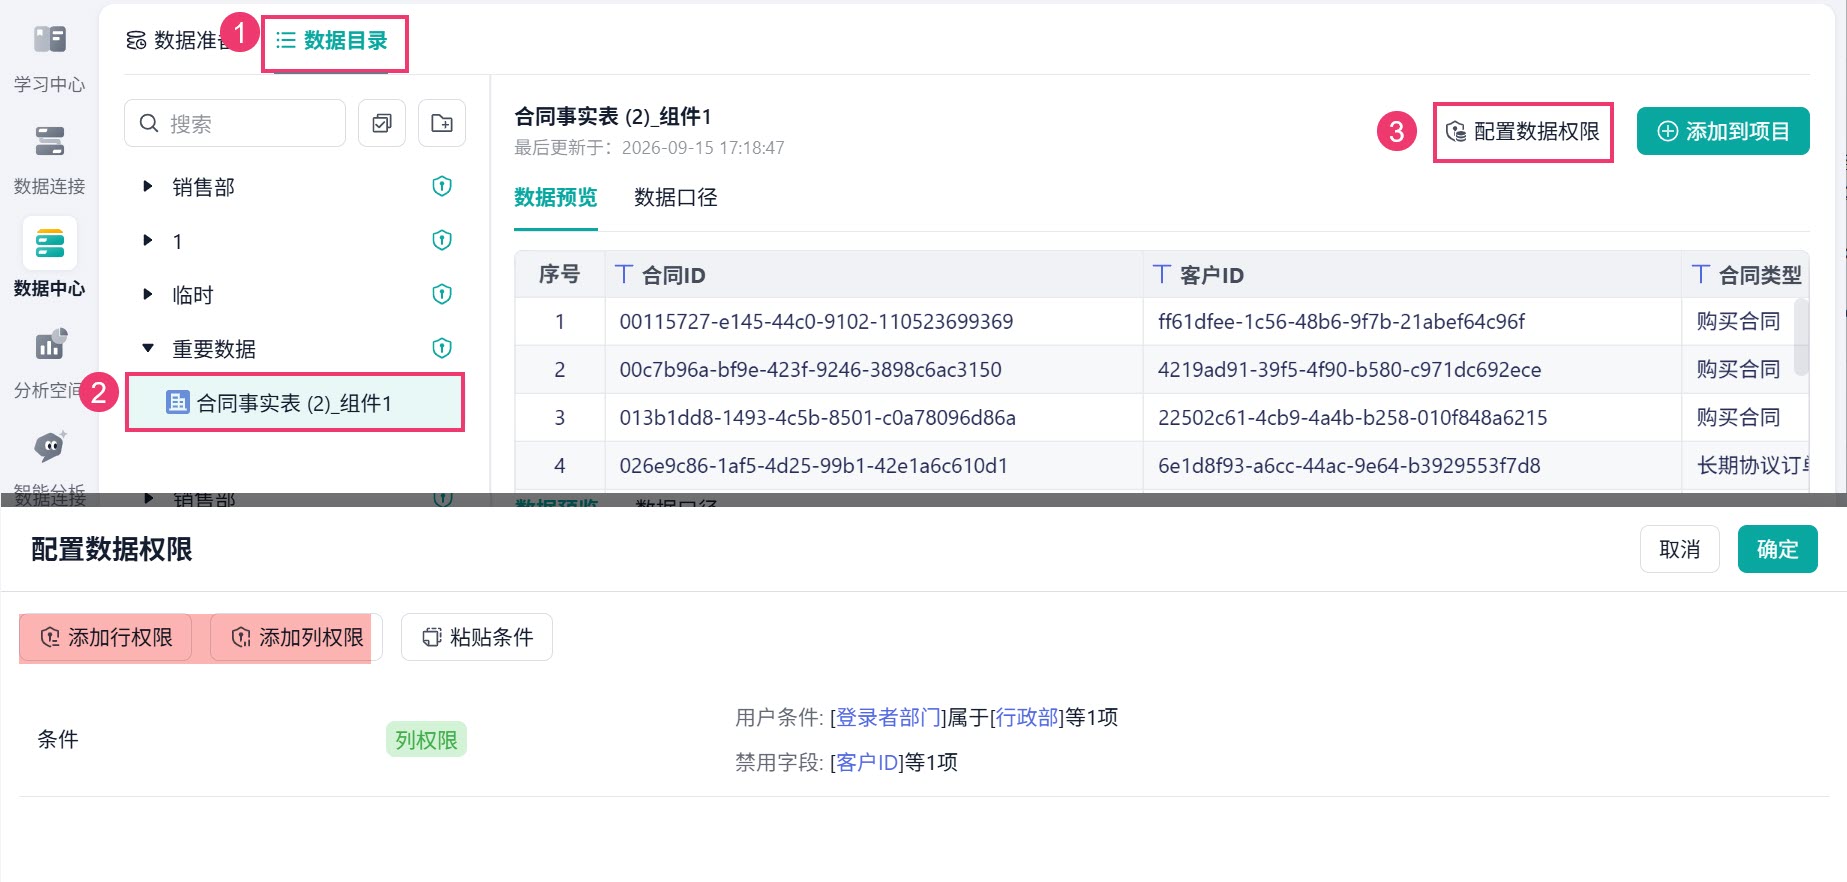Click shield permission icon for folder 1

point(442,240)
